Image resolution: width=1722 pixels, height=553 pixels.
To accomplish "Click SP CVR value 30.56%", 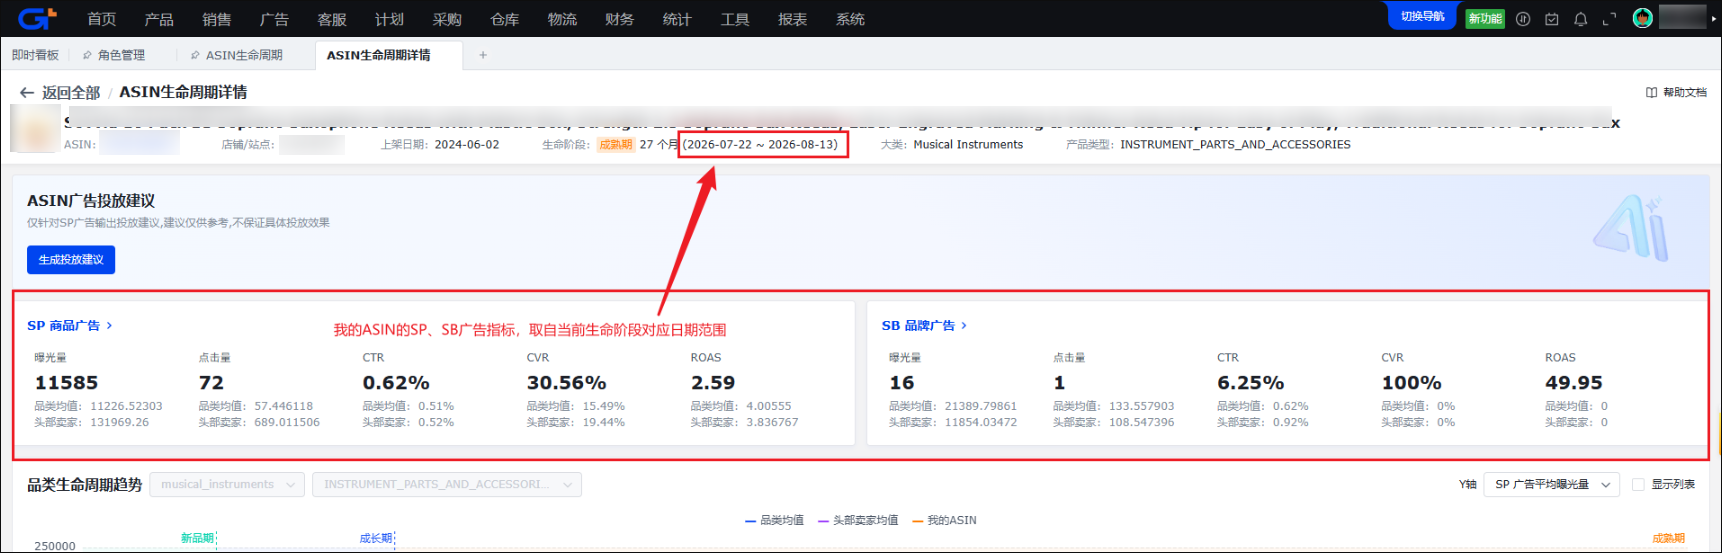I will click(566, 383).
